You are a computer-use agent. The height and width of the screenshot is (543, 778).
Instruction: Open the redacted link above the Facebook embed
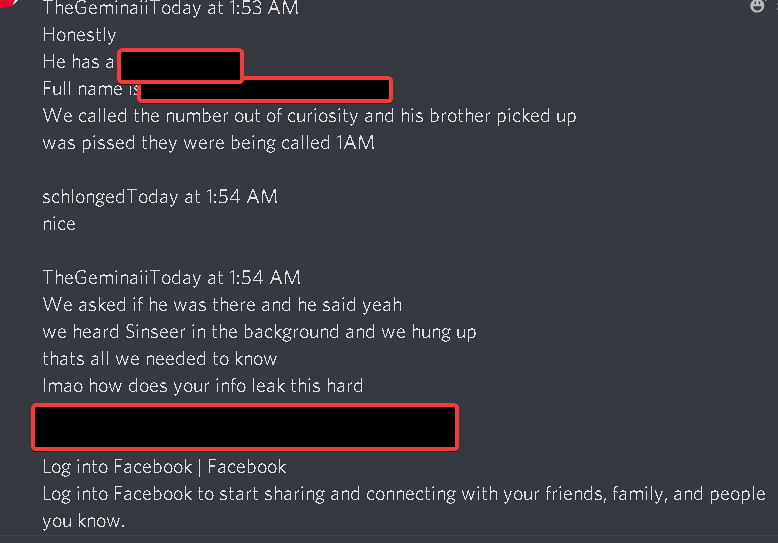click(245, 427)
